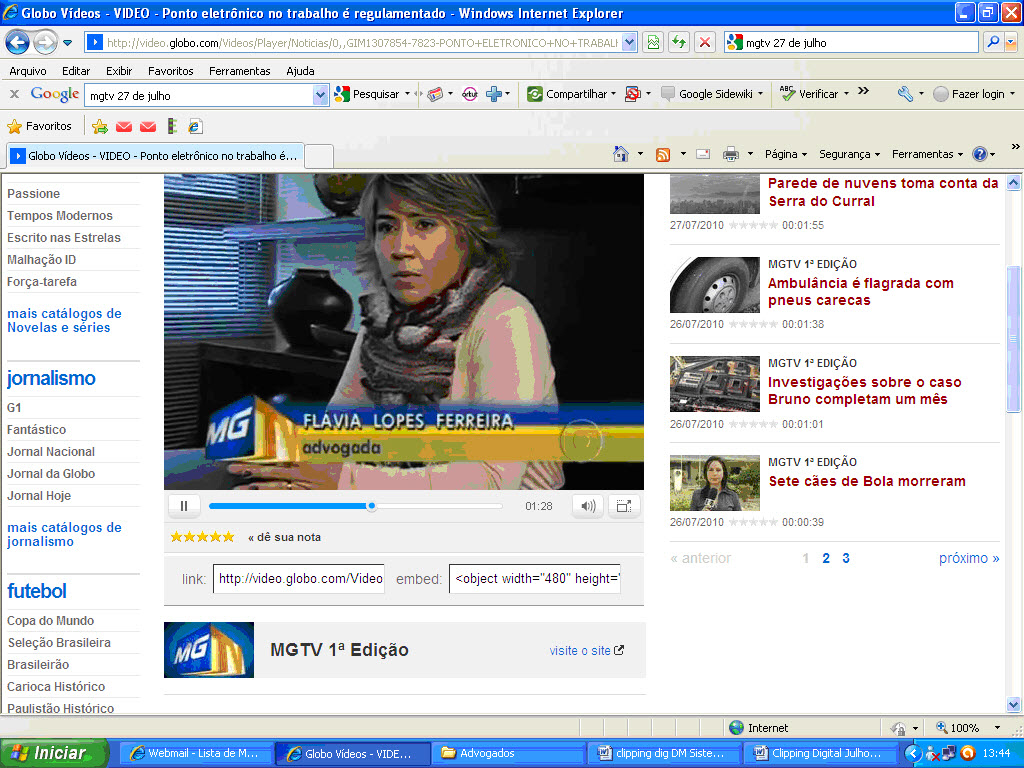Click the Stop loading icon
This screenshot has width=1024, height=768.
tap(705, 43)
